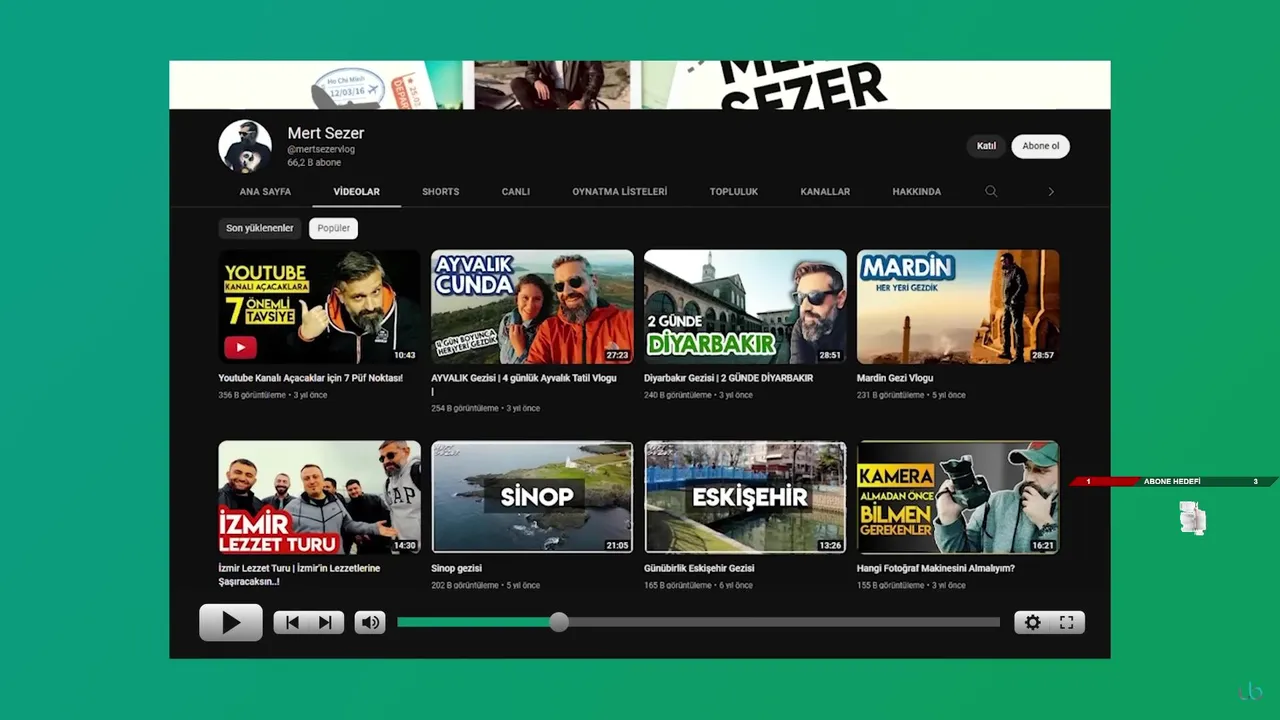Click the 202 B görüntüleme text

tap(465, 585)
